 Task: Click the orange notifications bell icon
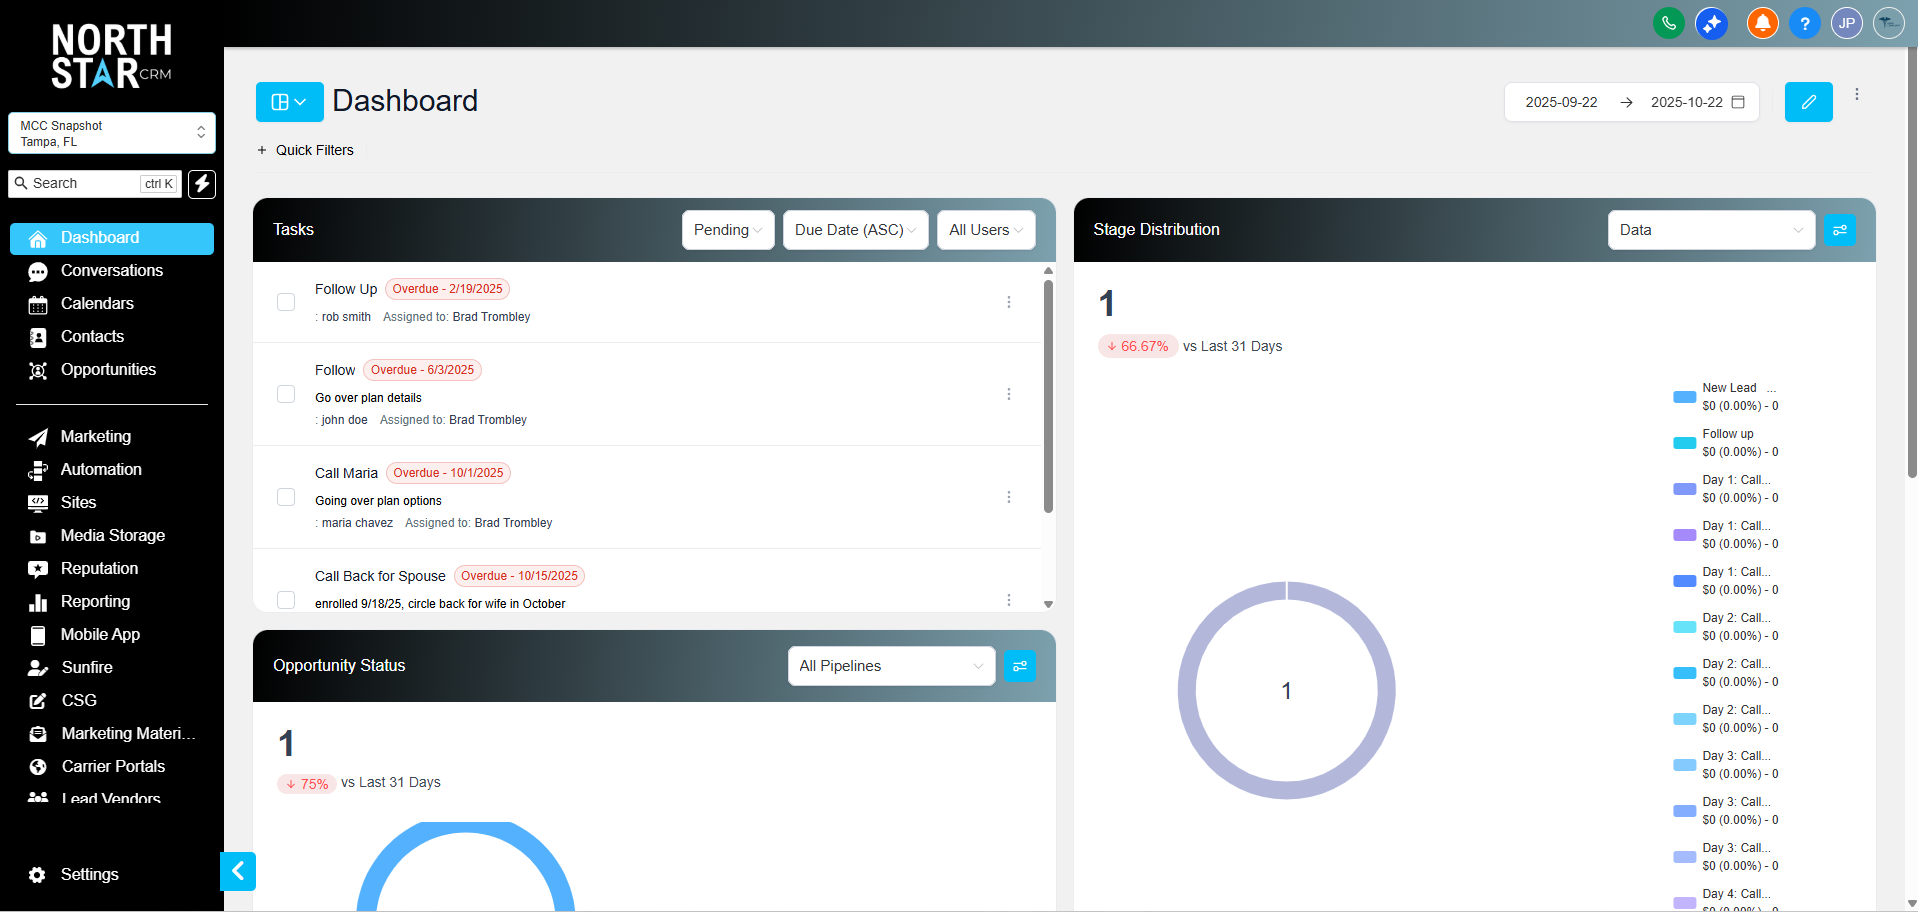[x=1762, y=23]
